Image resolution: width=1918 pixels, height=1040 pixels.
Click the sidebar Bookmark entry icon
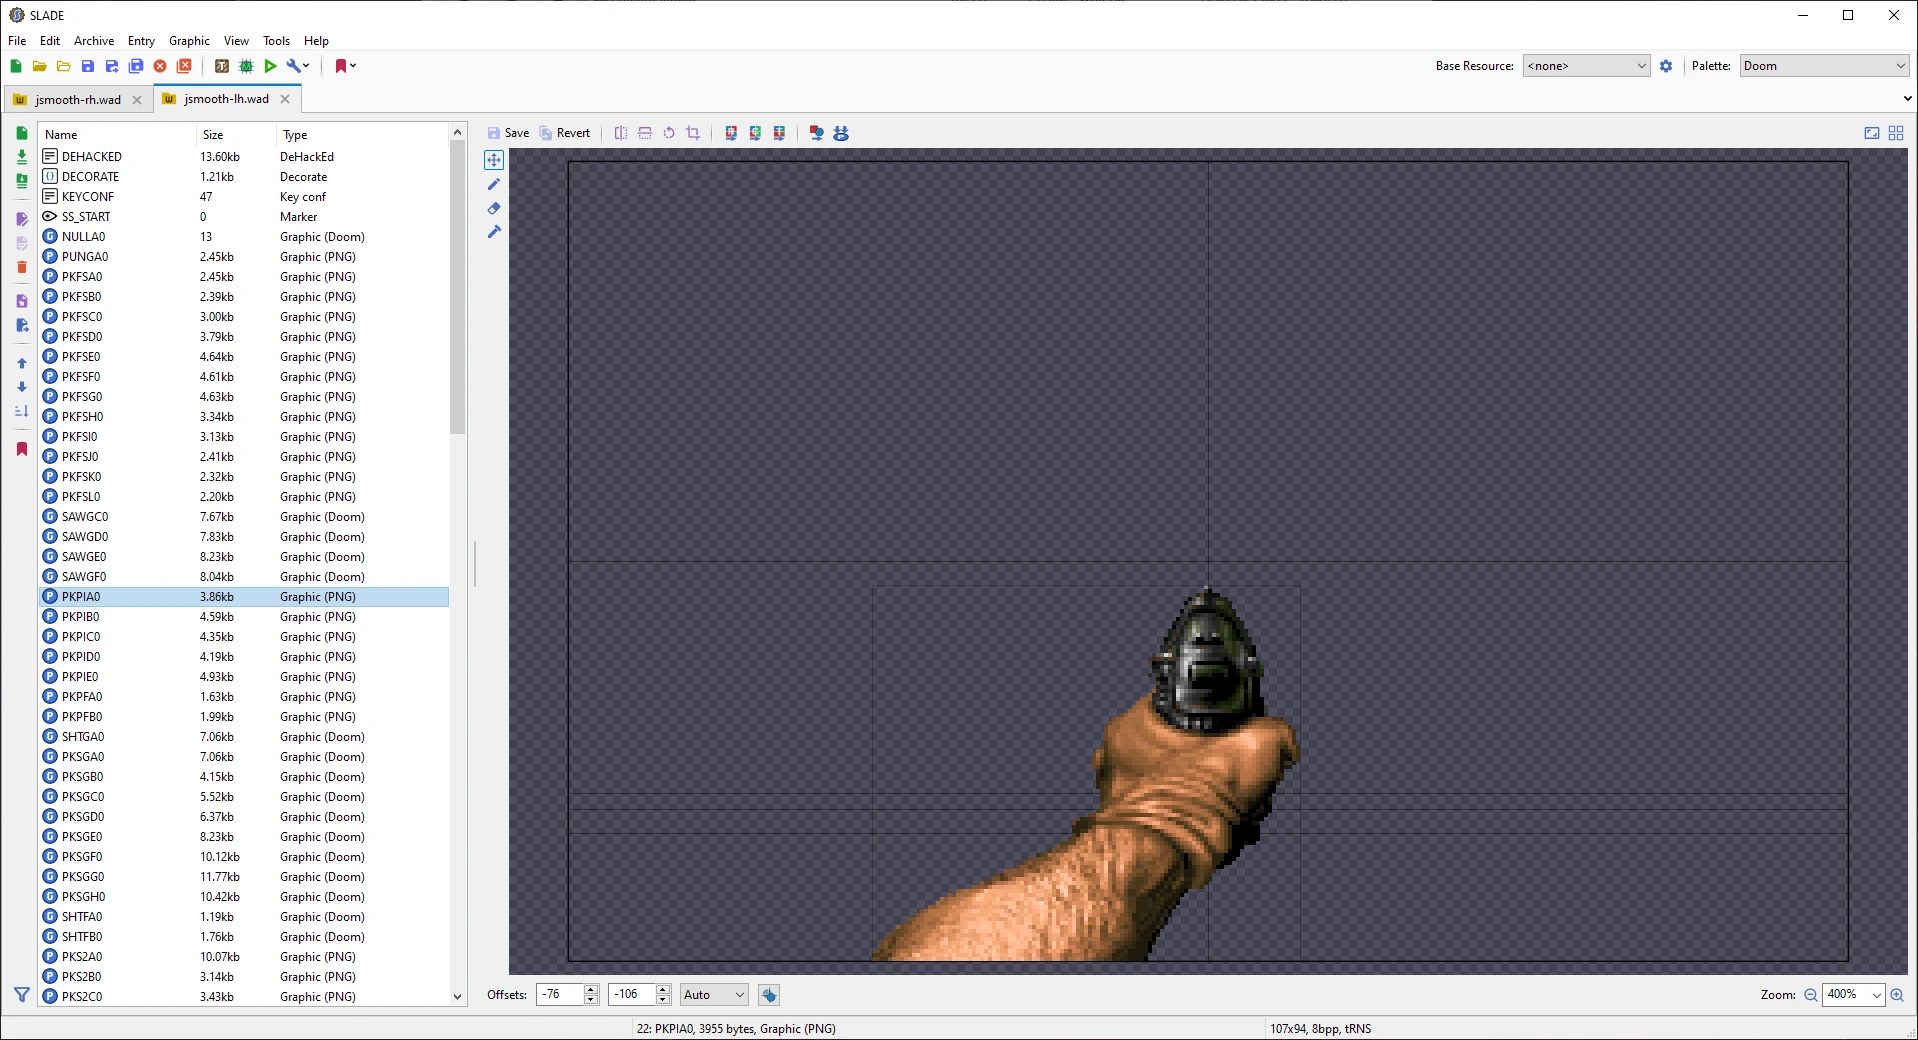click(x=22, y=449)
